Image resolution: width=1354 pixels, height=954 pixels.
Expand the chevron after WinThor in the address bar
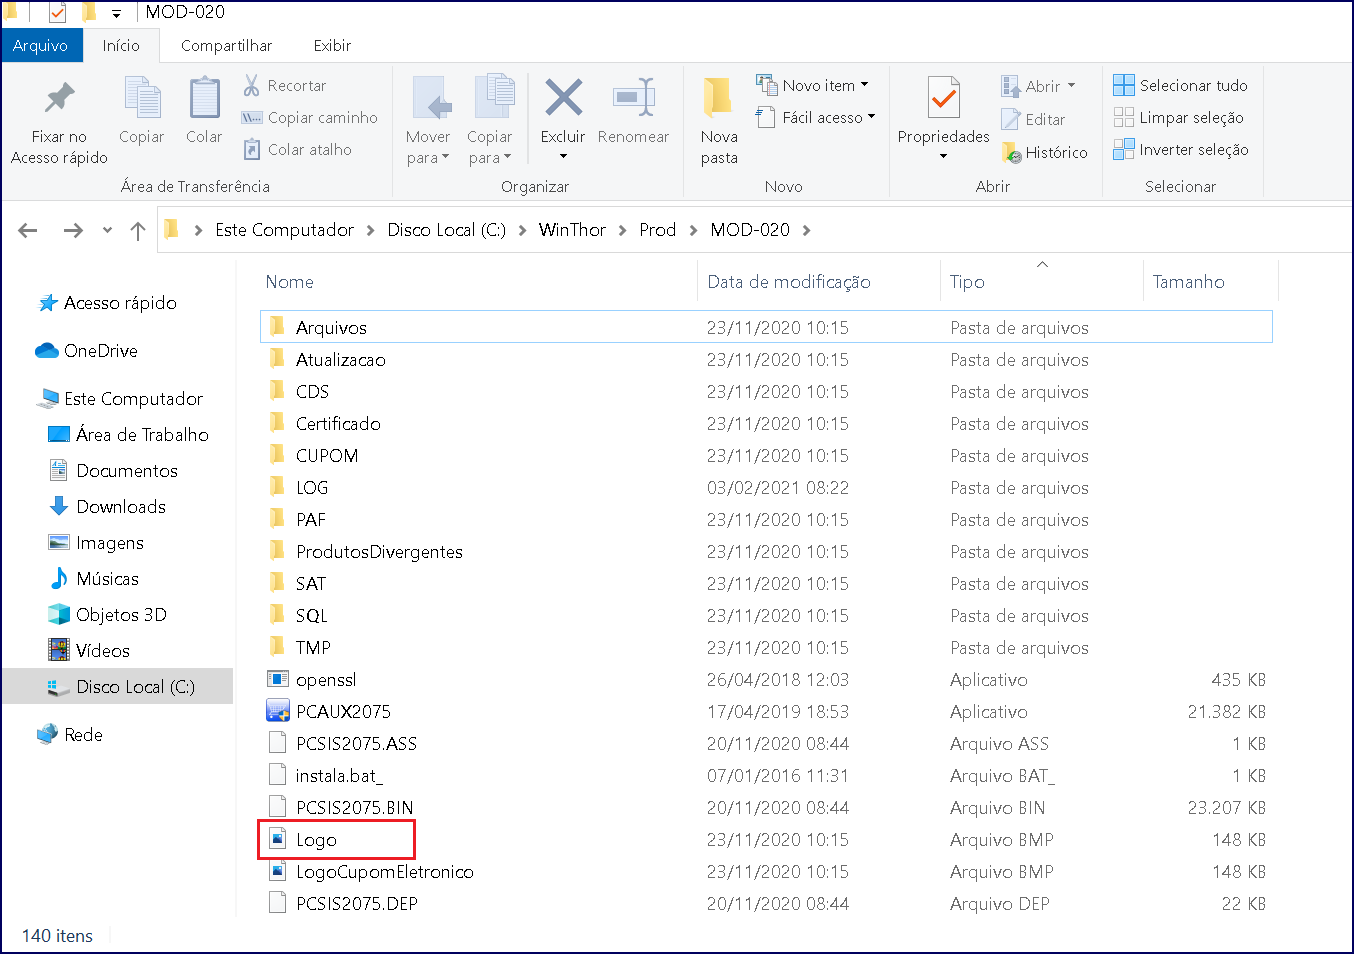tap(622, 231)
